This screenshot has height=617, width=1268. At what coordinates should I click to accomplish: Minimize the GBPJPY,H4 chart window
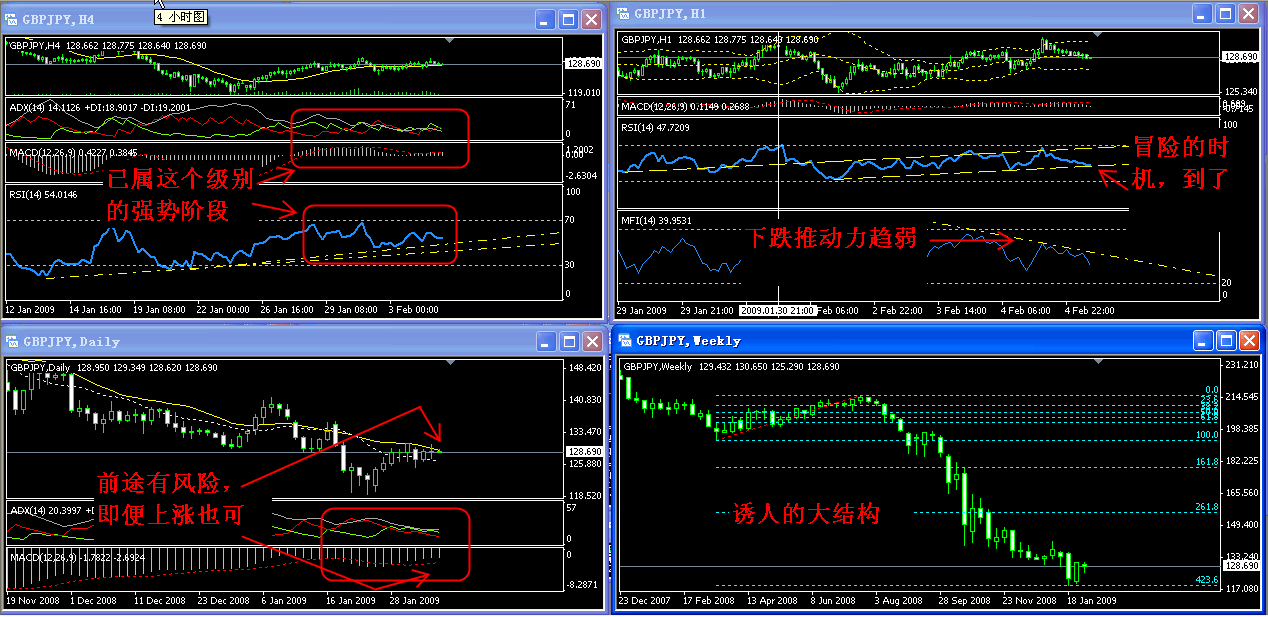click(545, 18)
